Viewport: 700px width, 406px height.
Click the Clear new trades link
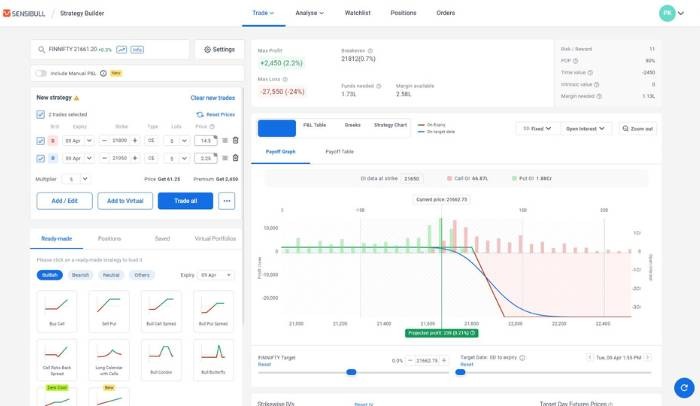coord(213,98)
